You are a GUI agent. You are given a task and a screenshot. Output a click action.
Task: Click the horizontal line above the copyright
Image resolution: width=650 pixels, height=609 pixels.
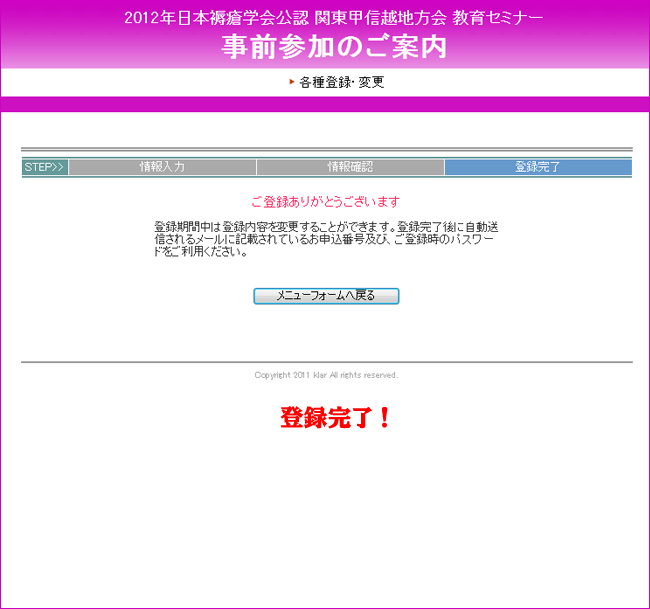click(x=326, y=361)
